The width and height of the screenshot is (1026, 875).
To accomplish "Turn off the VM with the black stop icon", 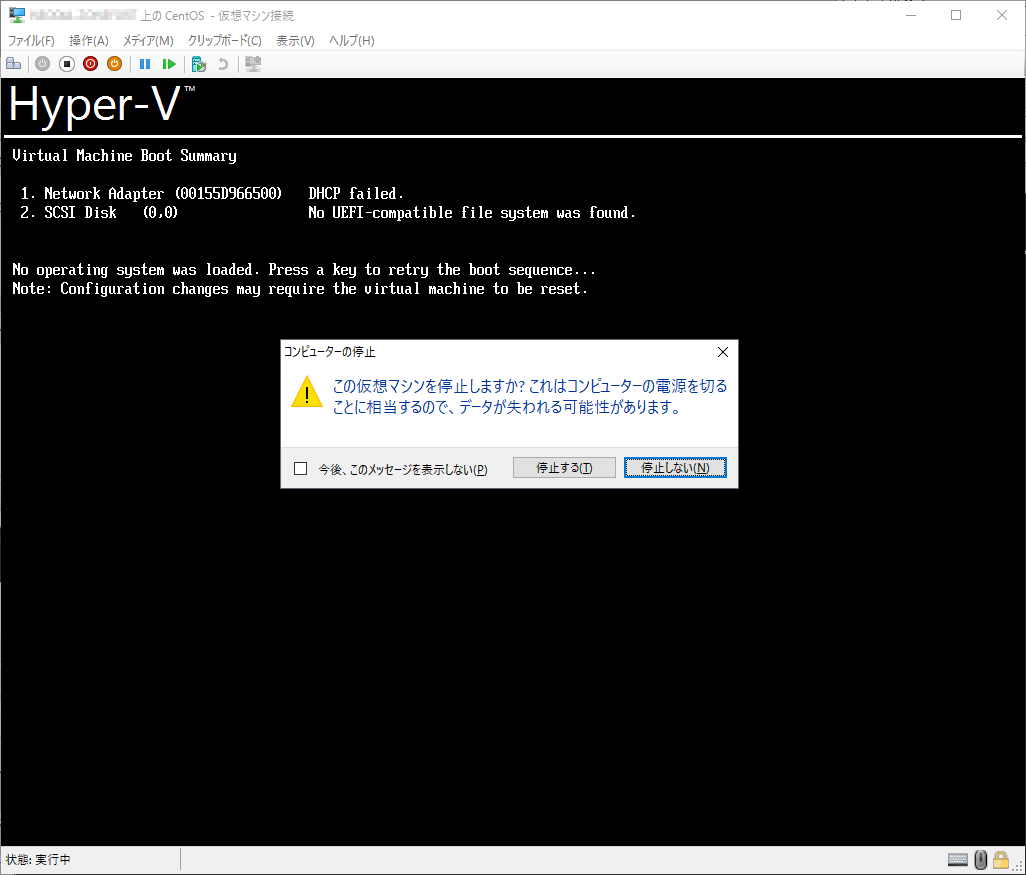I will point(67,64).
